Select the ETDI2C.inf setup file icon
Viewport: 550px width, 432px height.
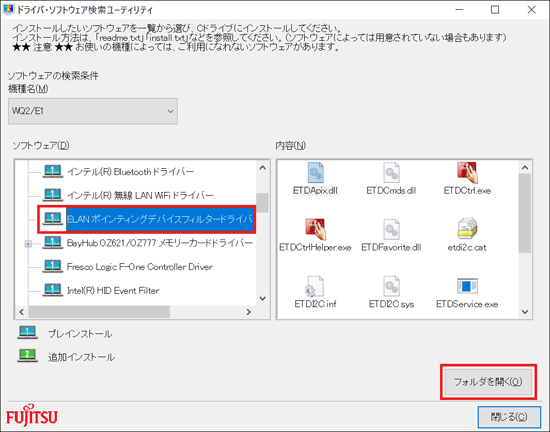[315, 286]
